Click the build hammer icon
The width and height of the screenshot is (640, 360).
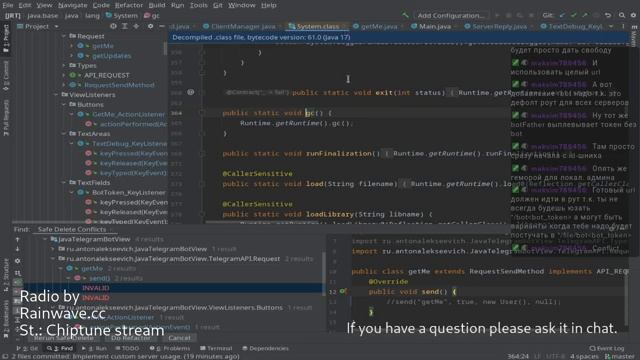pos(405,16)
